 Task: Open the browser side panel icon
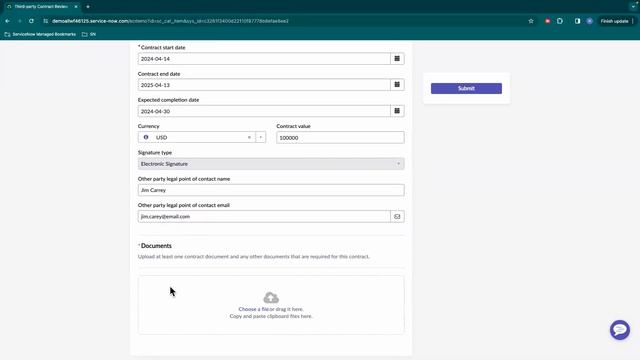click(x=577, y=21)
